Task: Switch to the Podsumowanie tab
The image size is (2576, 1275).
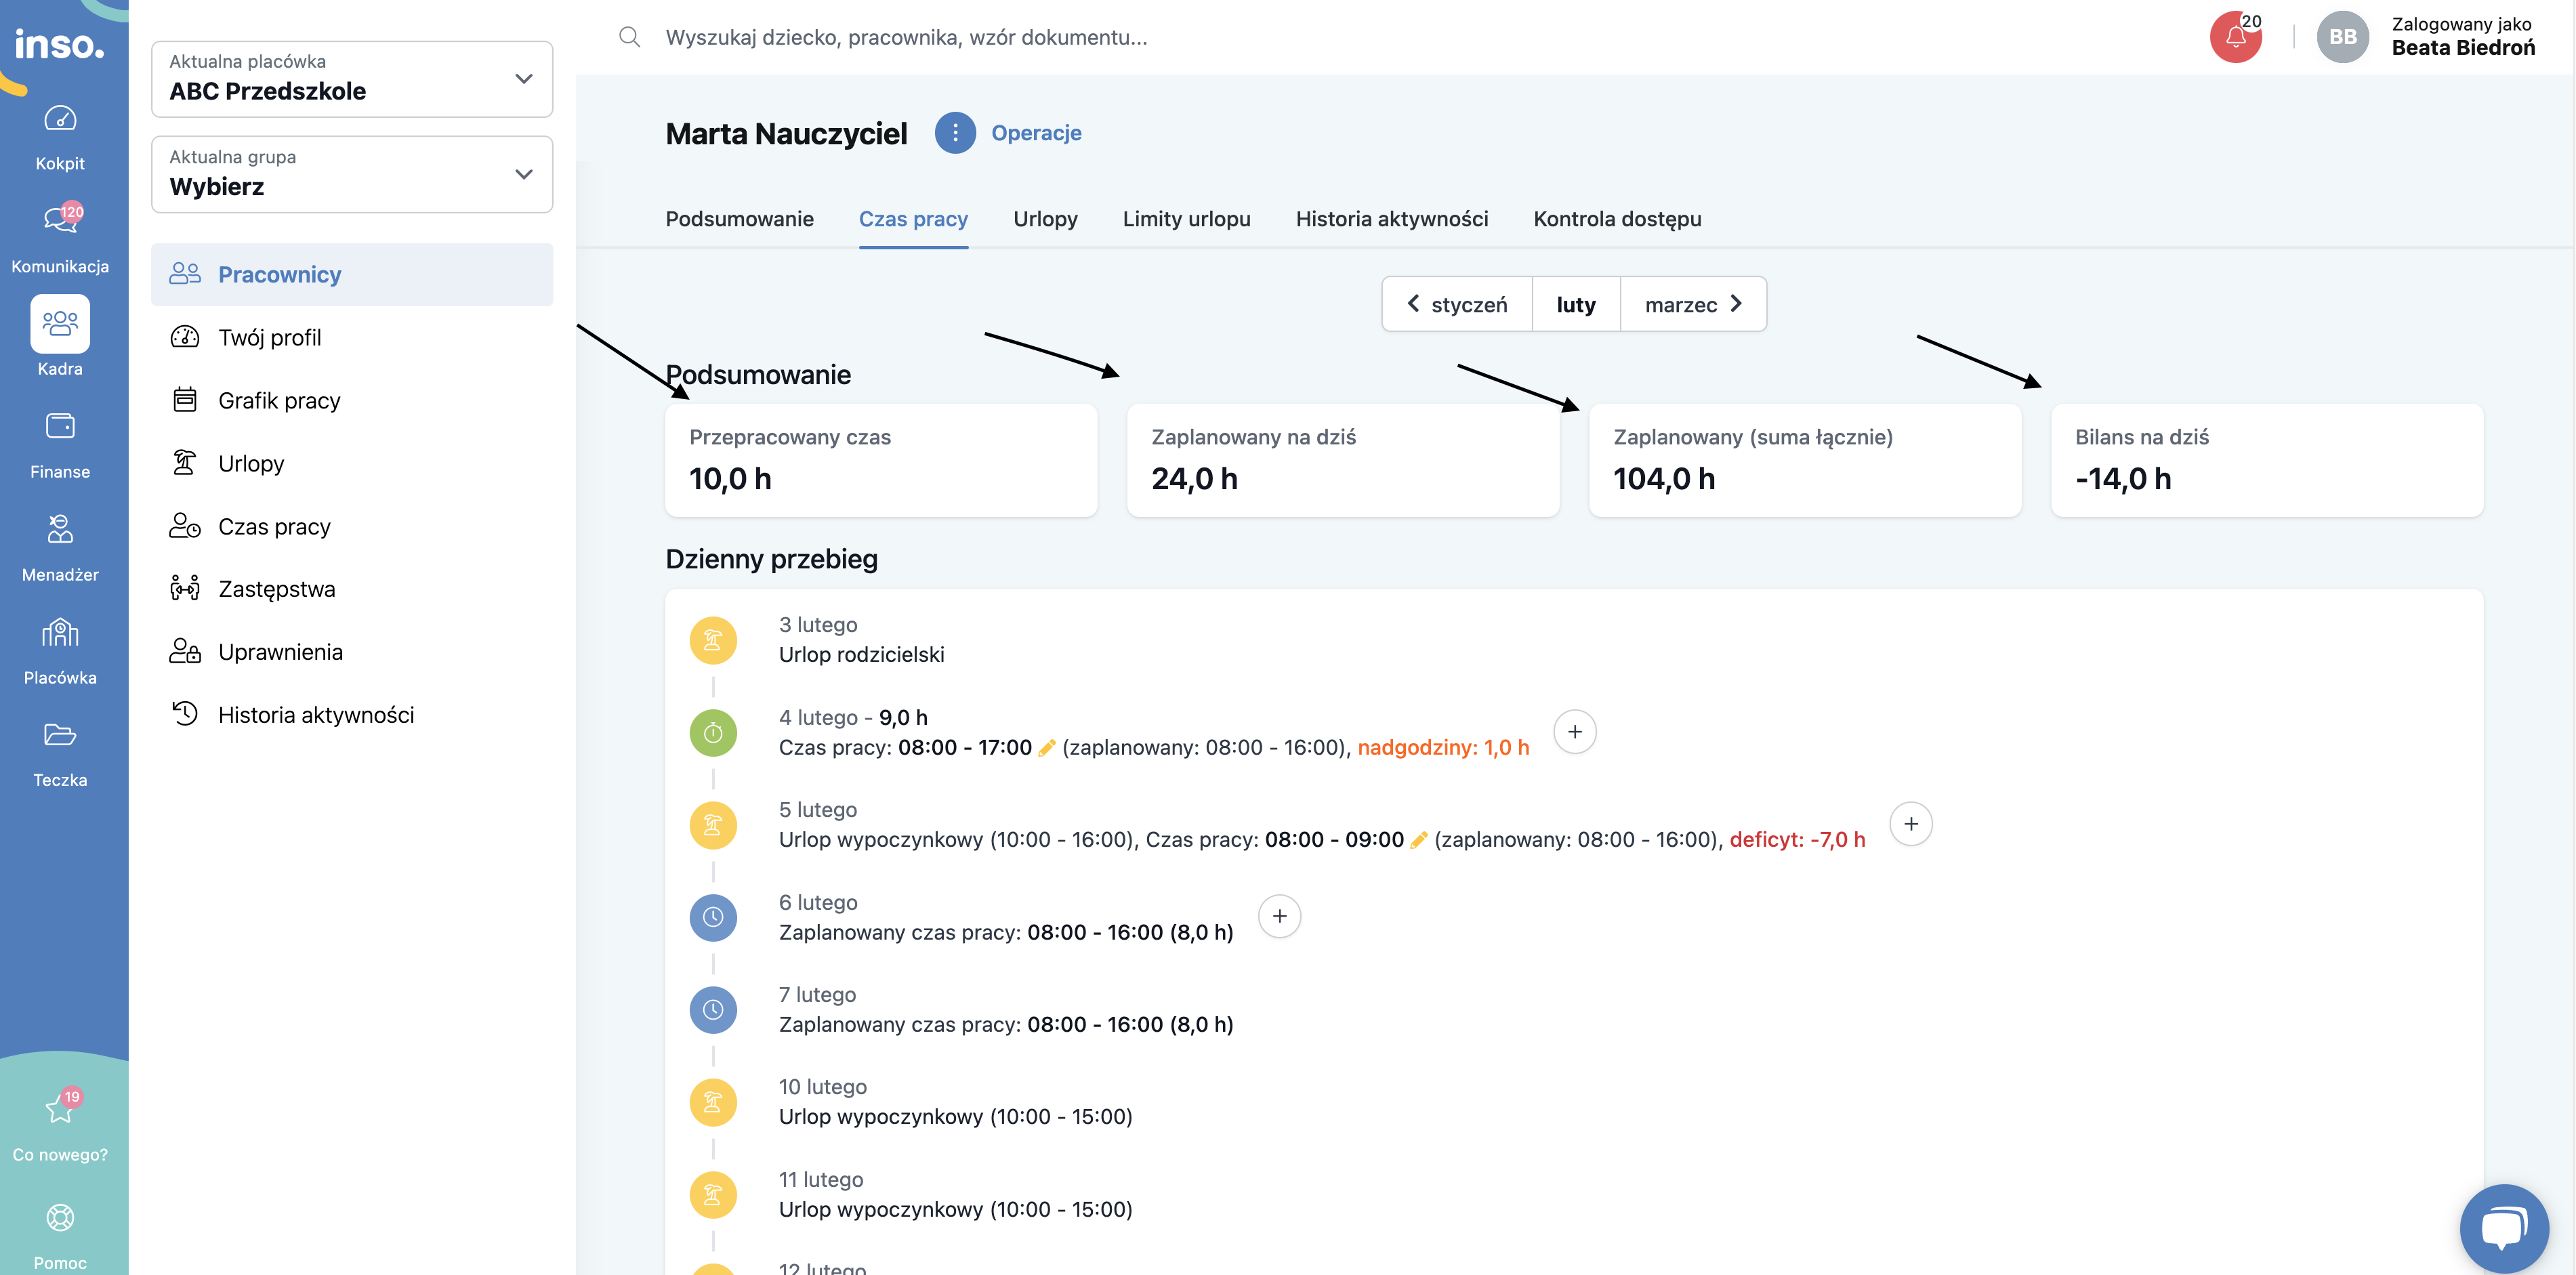Action: tap(739, 219)
